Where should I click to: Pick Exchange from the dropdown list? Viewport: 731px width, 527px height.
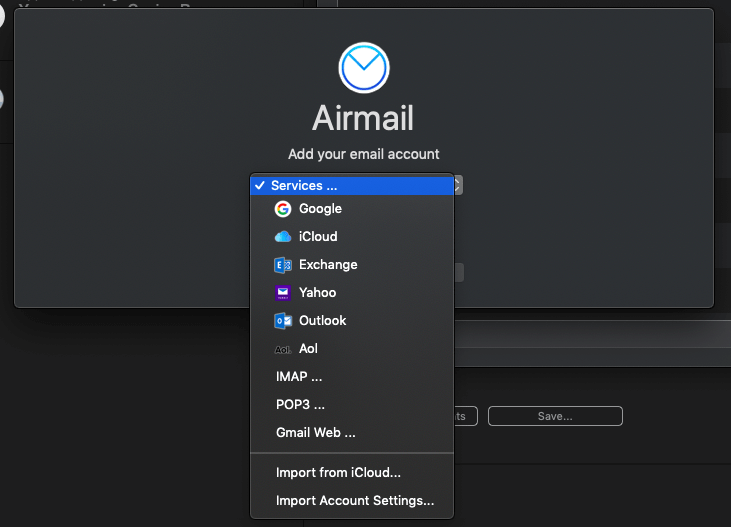click(x=352, y=265)
